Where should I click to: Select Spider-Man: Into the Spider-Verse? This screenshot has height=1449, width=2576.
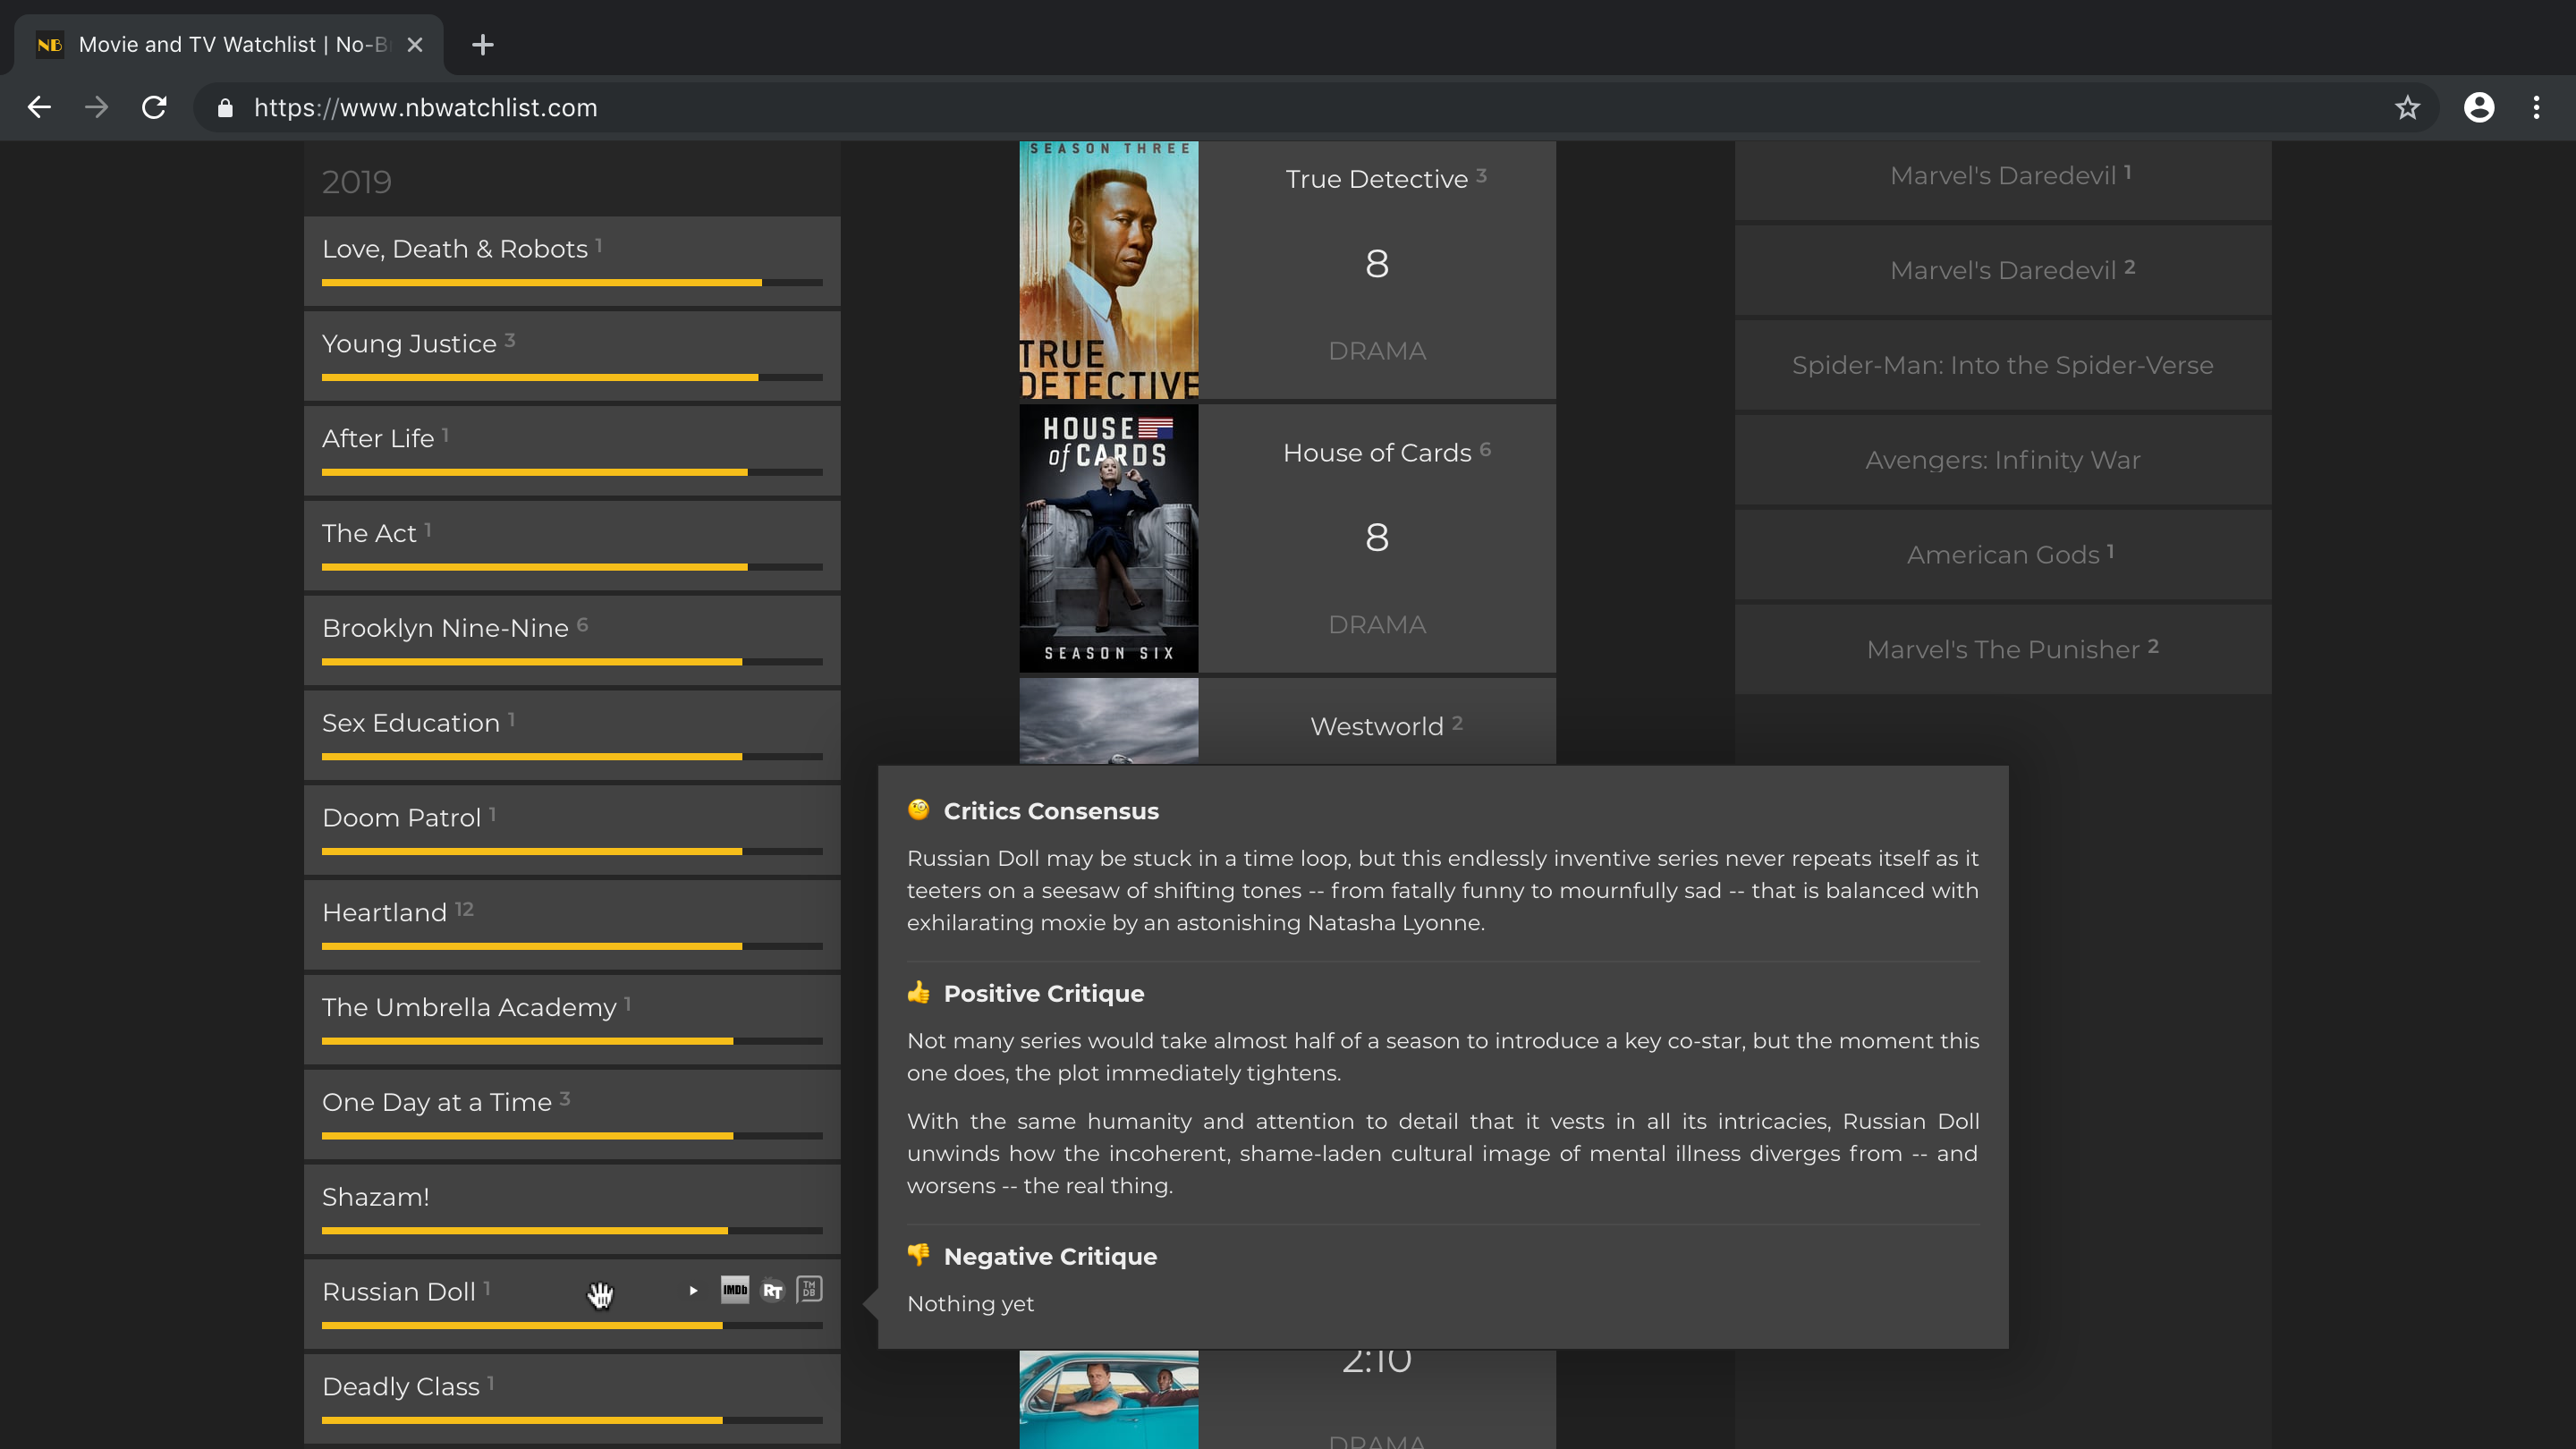click(x=2001, y=364)
